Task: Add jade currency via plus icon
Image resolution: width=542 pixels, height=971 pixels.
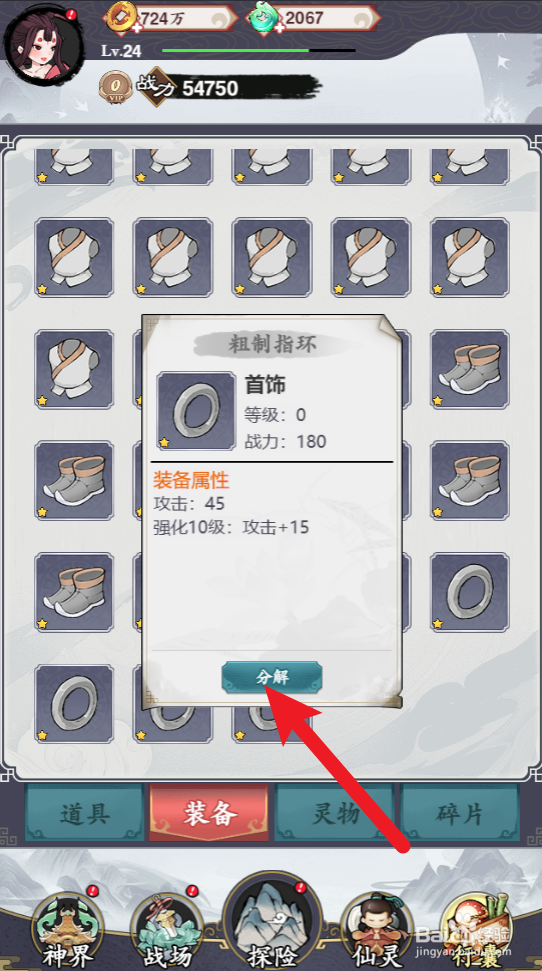Action: tap(280, 28)
